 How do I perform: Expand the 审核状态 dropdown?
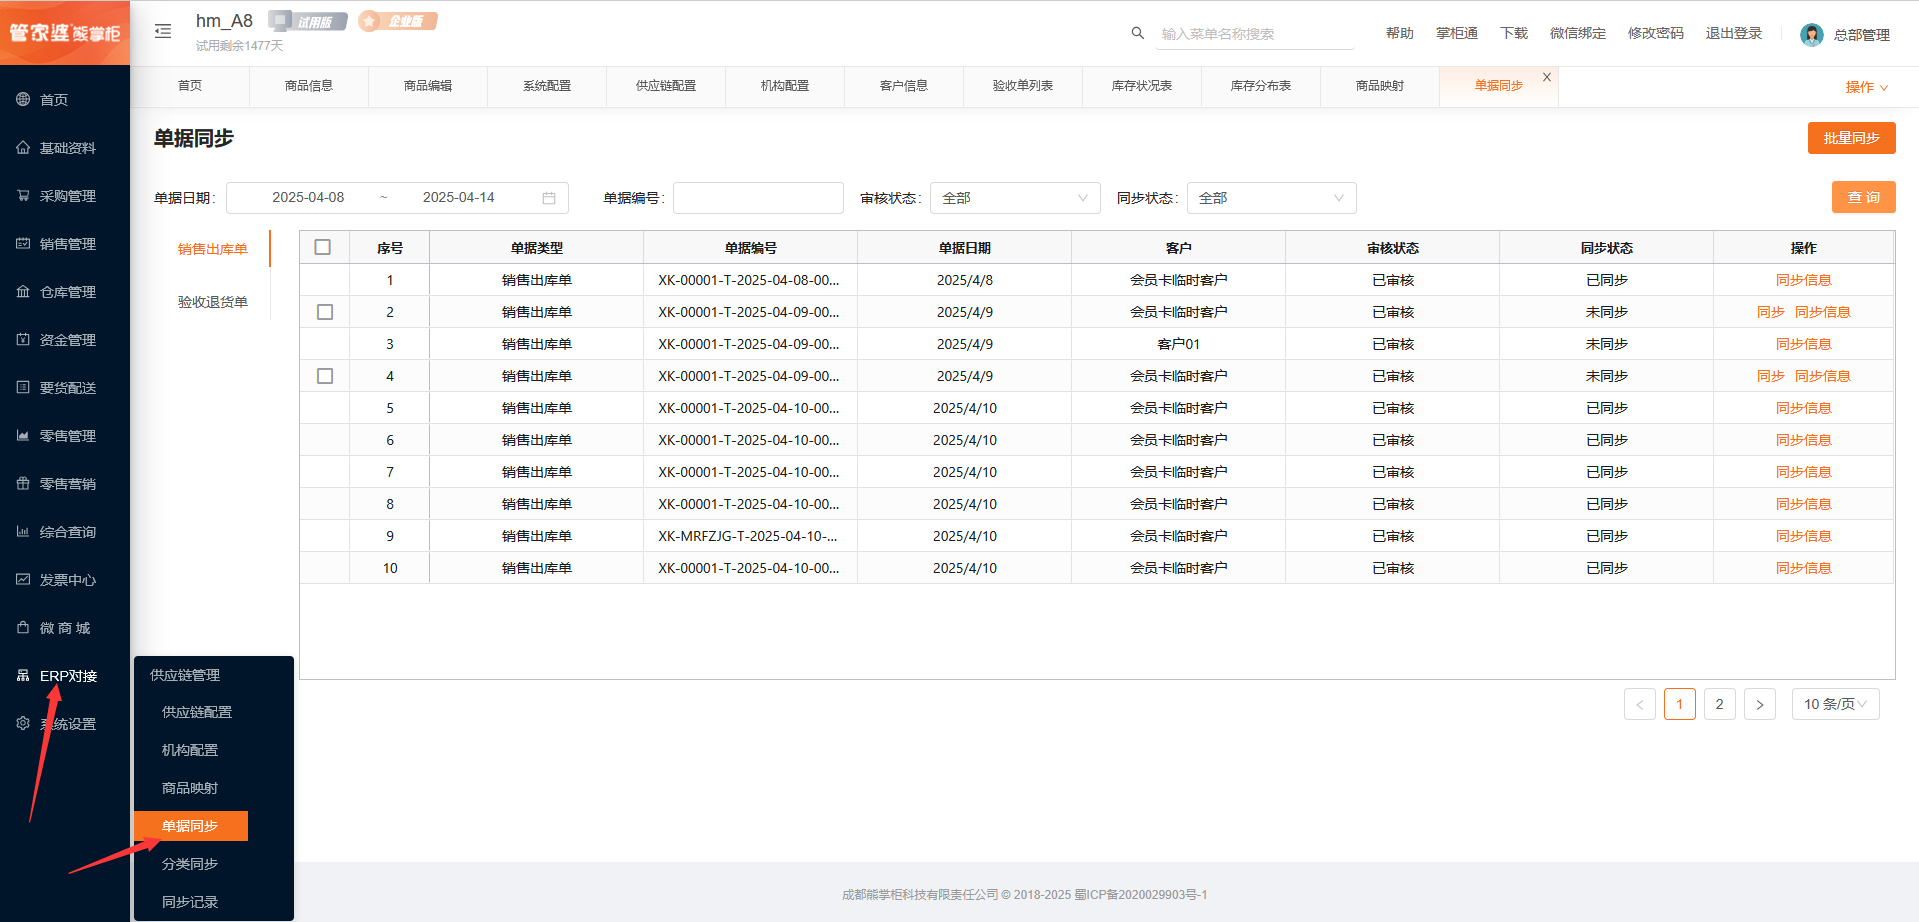pos(1015,198)
